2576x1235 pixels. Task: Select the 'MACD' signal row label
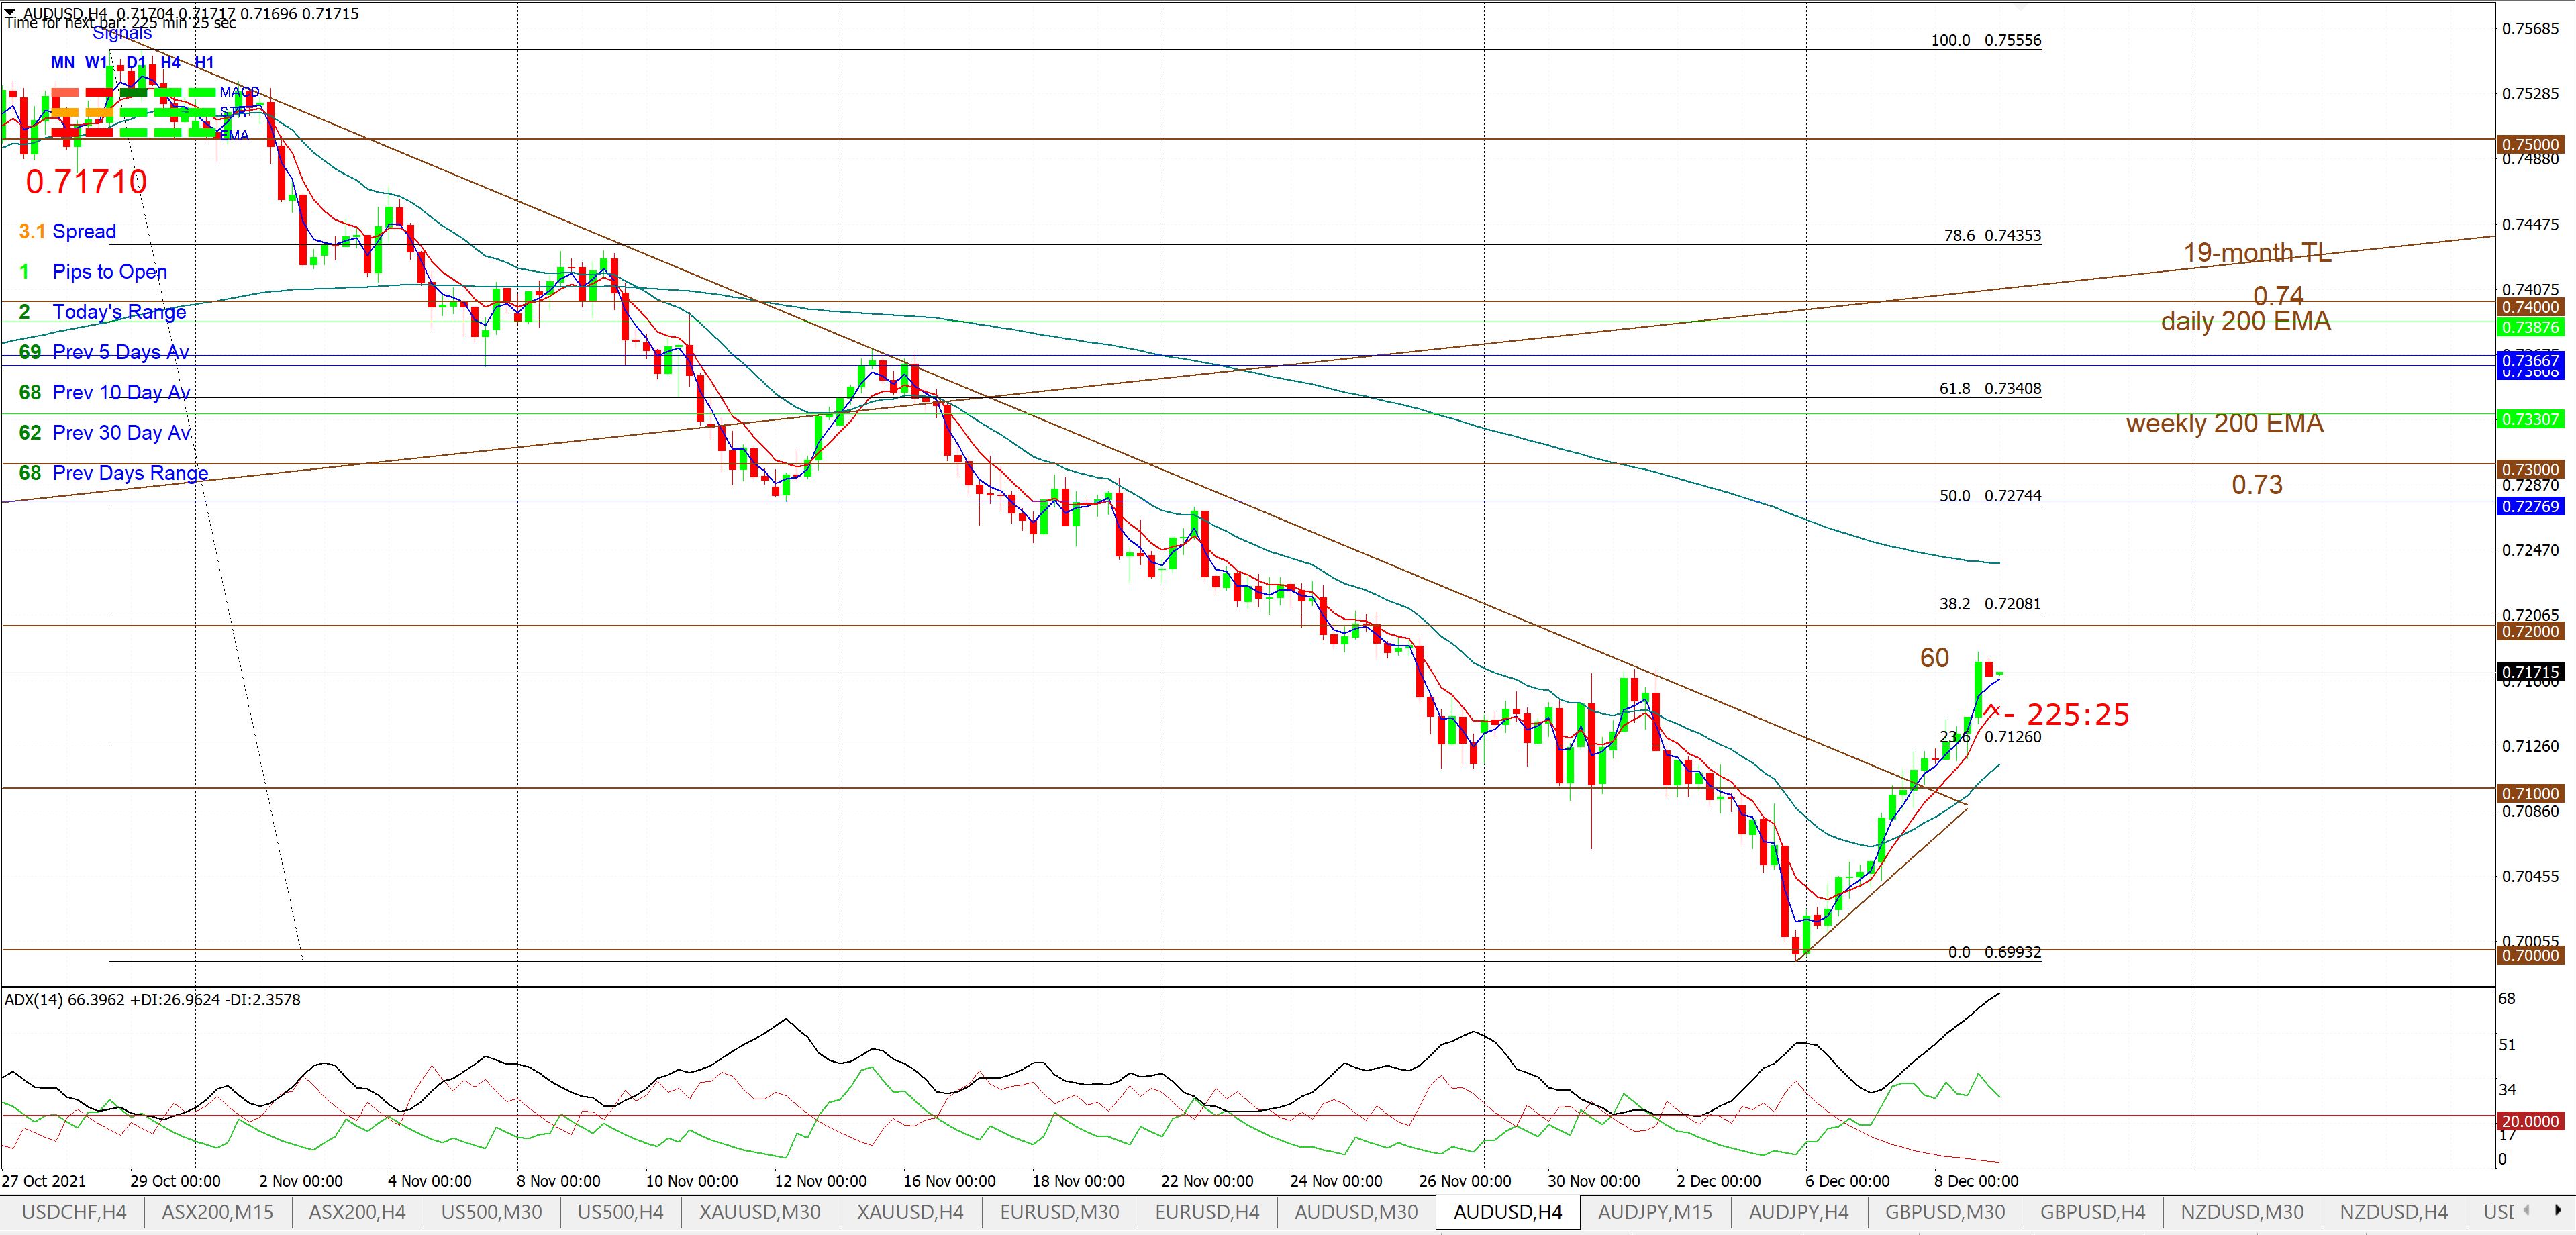tap(239, 92)
